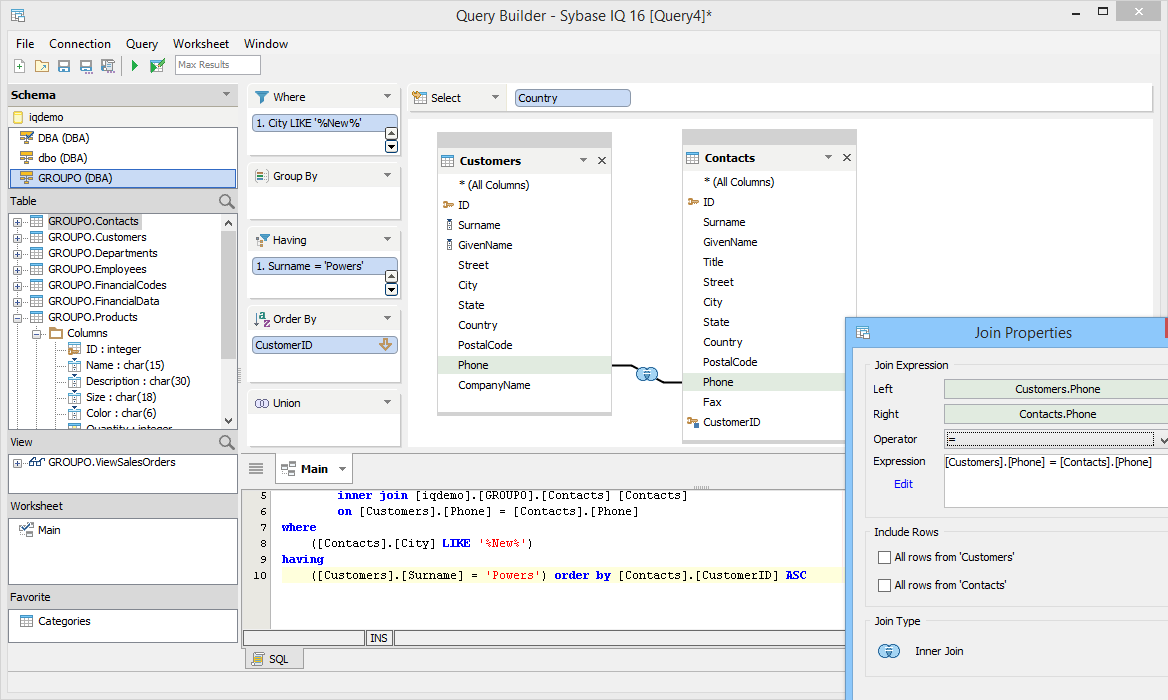Image resolution: width=1168 pixels, height=700 pixels.
Task: Enable All rows from 'Contacts' checkbox
Action: coord(884,585)
